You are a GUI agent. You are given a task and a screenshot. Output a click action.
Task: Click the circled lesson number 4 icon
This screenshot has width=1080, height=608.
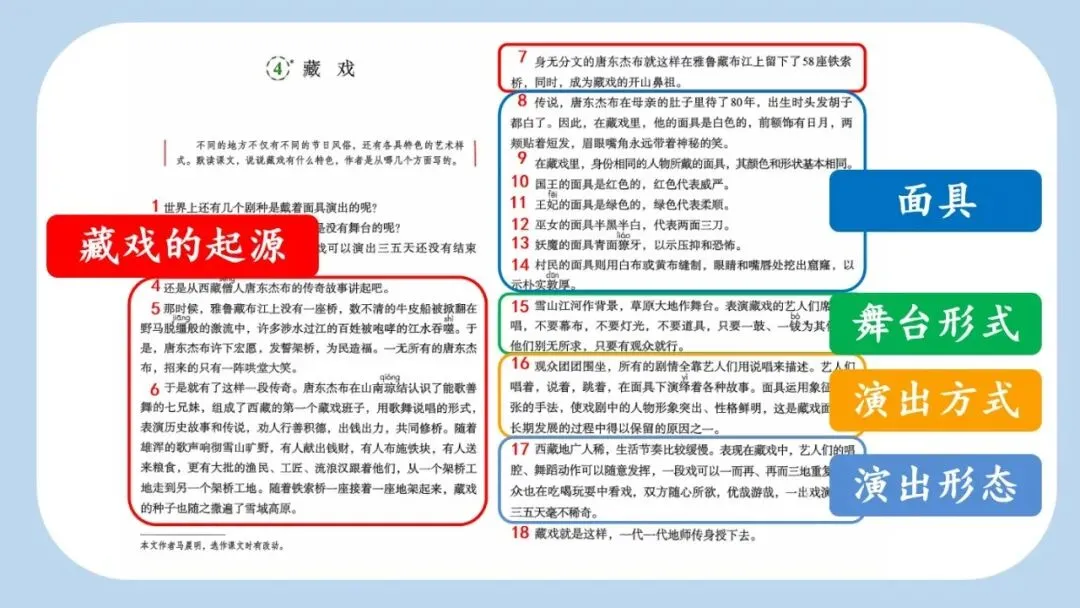(278, 68)
